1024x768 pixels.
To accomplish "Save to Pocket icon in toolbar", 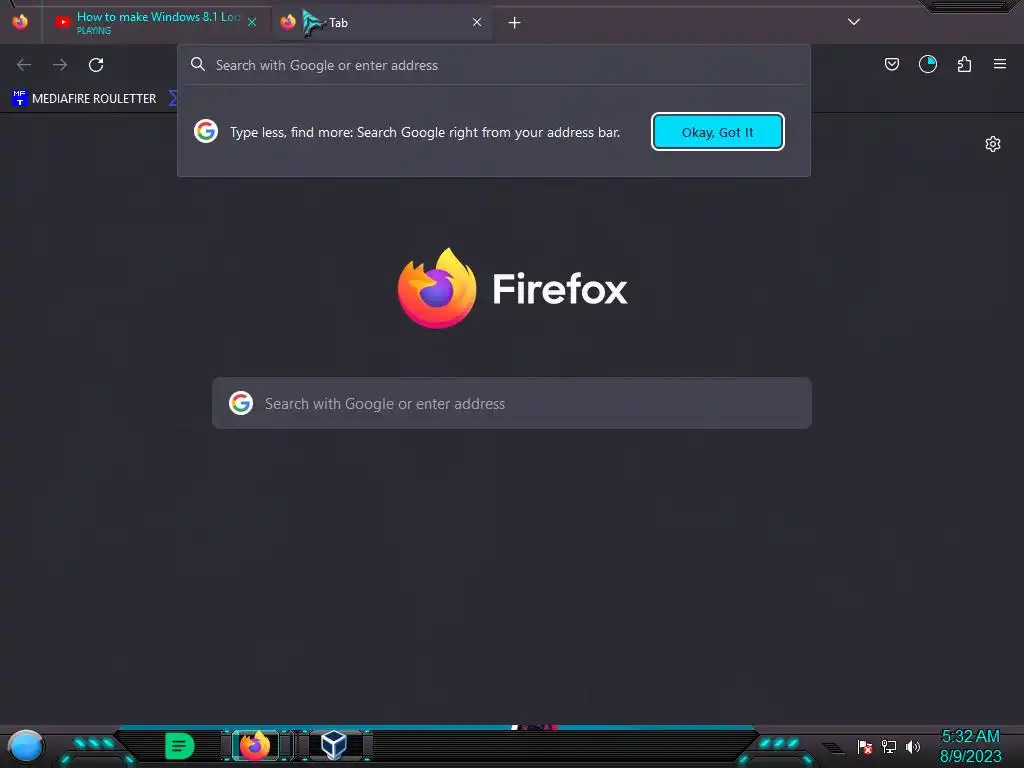I will 891,64.
